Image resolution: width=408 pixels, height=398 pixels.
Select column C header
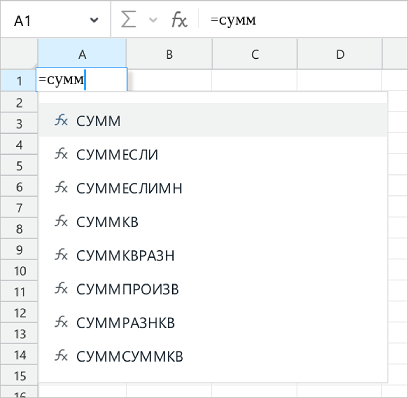click(x=255, y=54)
